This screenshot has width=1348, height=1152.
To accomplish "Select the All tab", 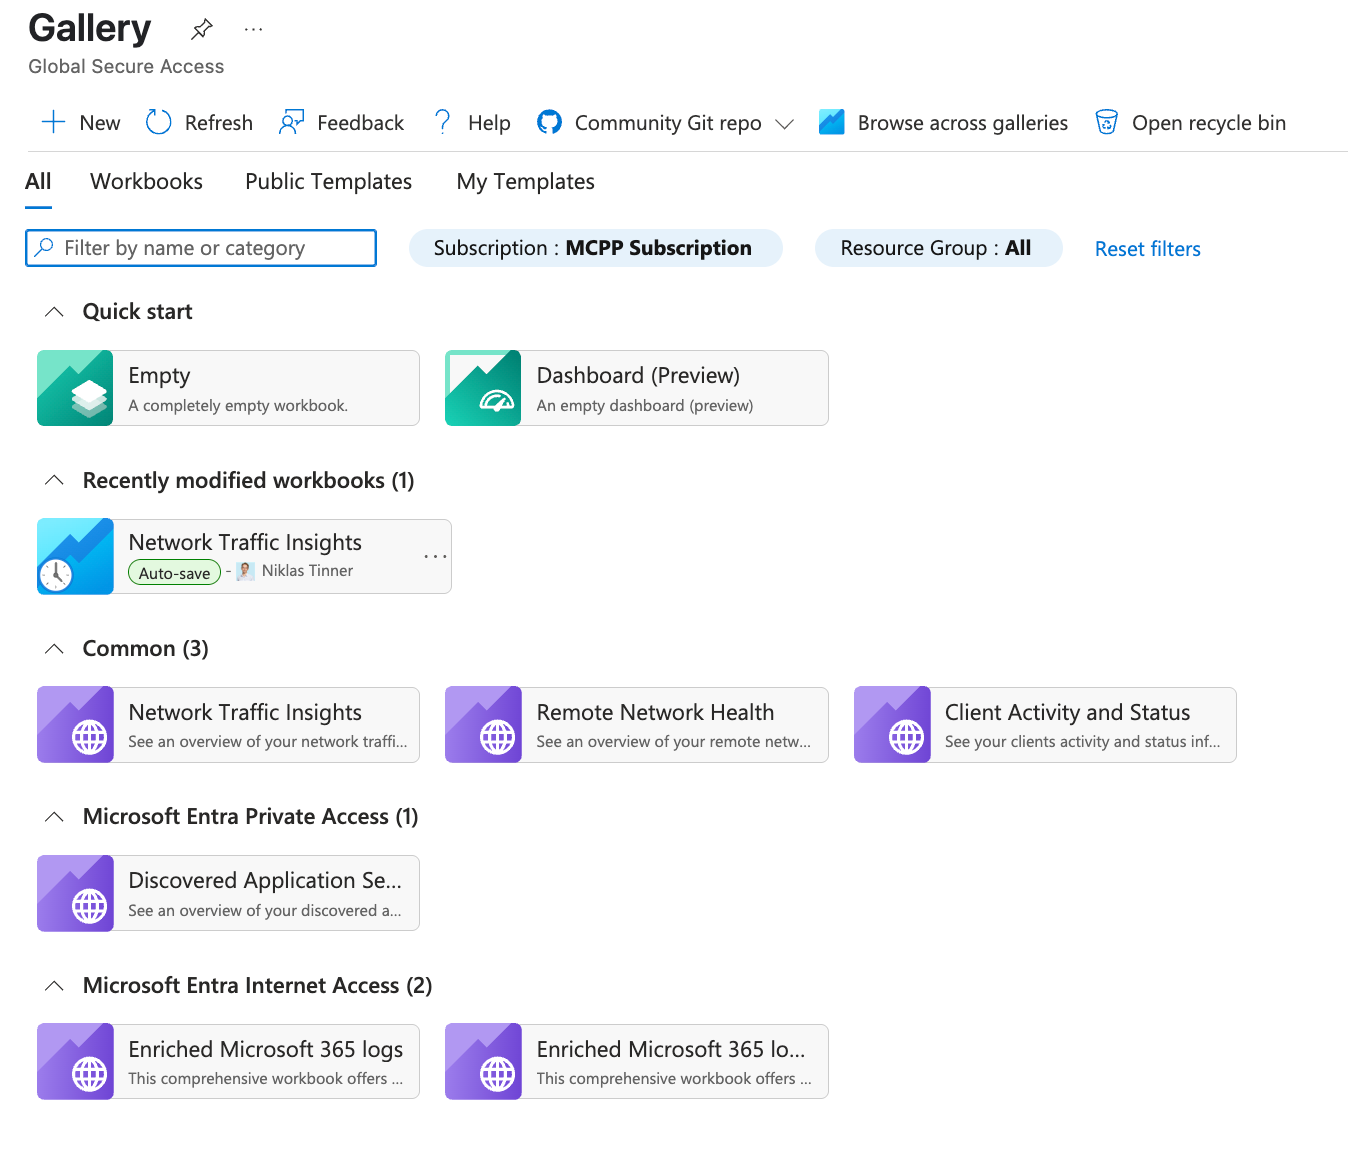I will point(38,181).
